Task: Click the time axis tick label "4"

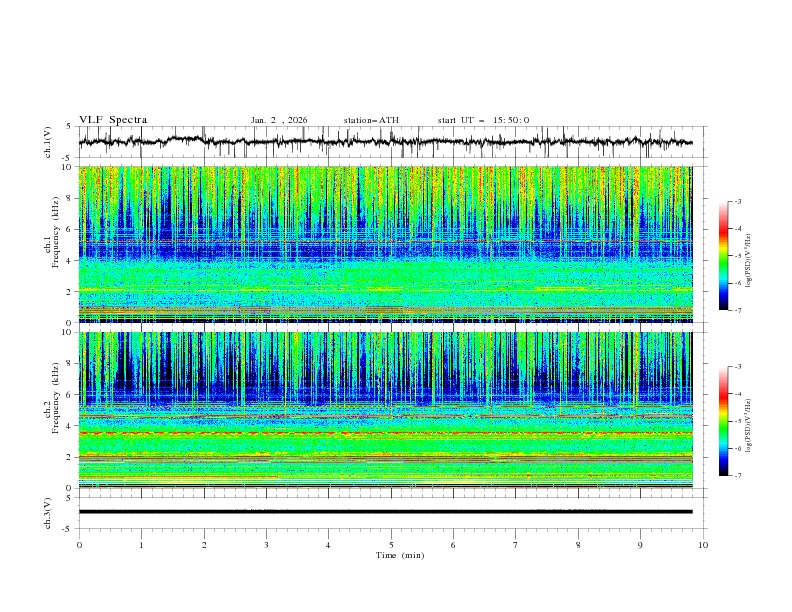Action: pyautogui.click(x=328, y=545)
